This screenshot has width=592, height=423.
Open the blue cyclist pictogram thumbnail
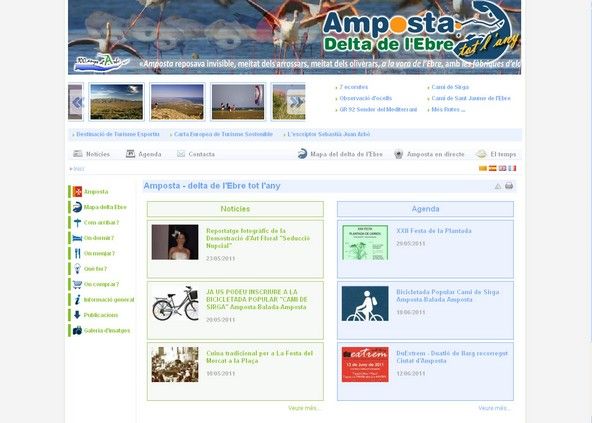click(365, 304)
